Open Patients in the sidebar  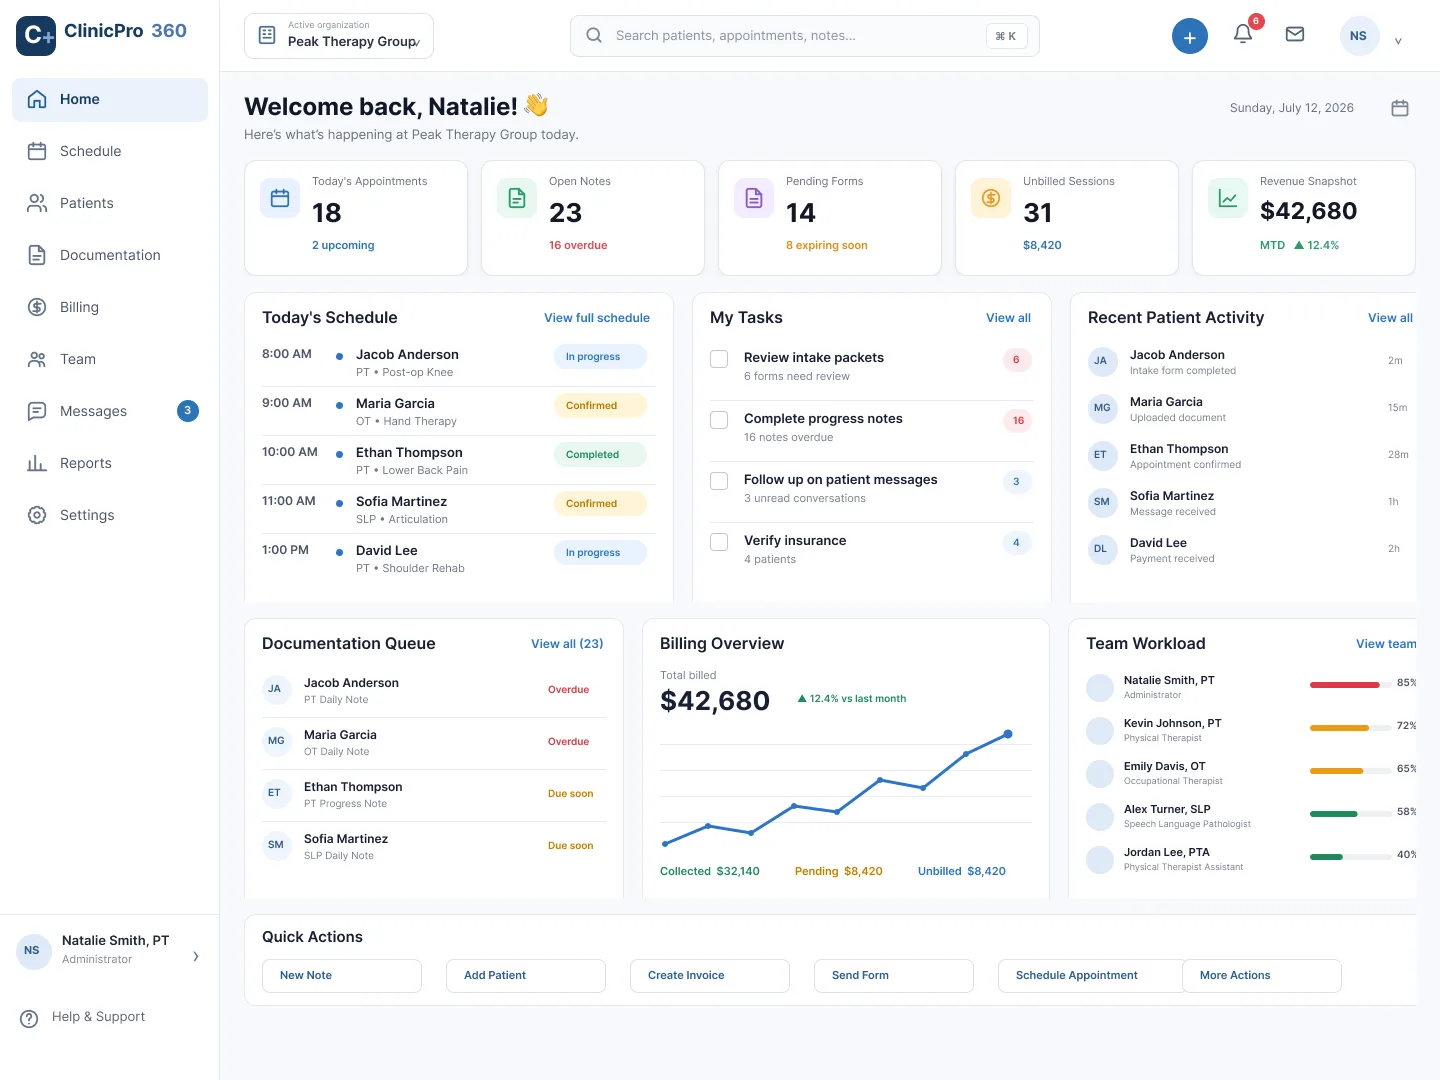tap(110, 204)
